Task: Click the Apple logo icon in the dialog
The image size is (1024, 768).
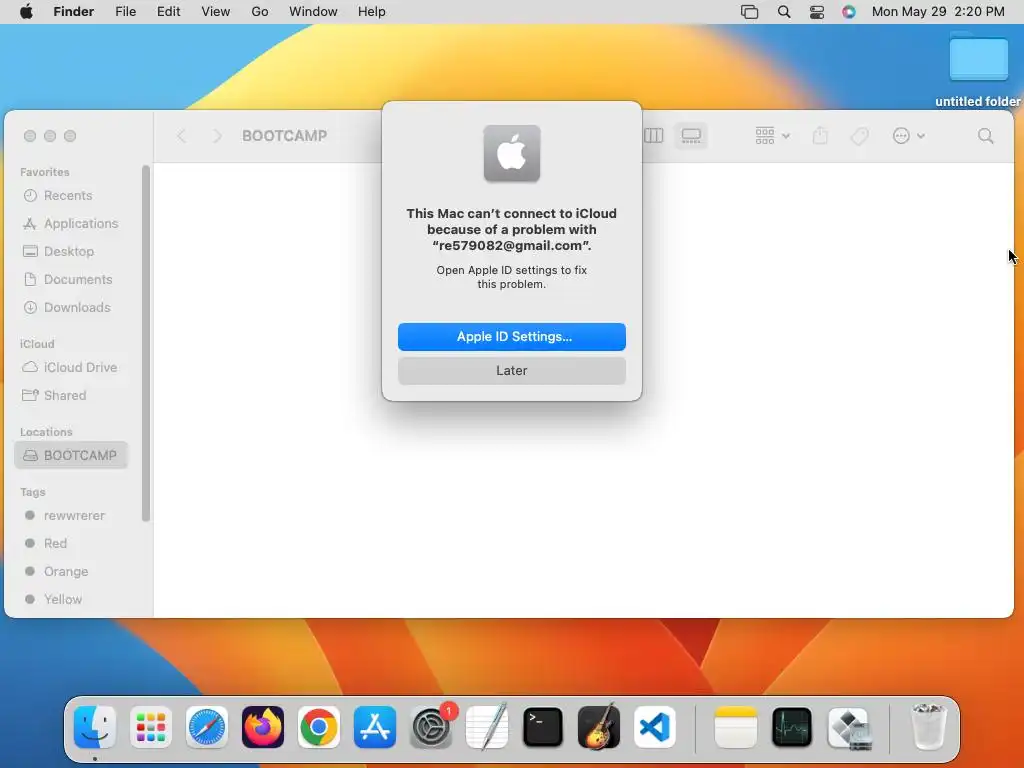Action: 511,153
